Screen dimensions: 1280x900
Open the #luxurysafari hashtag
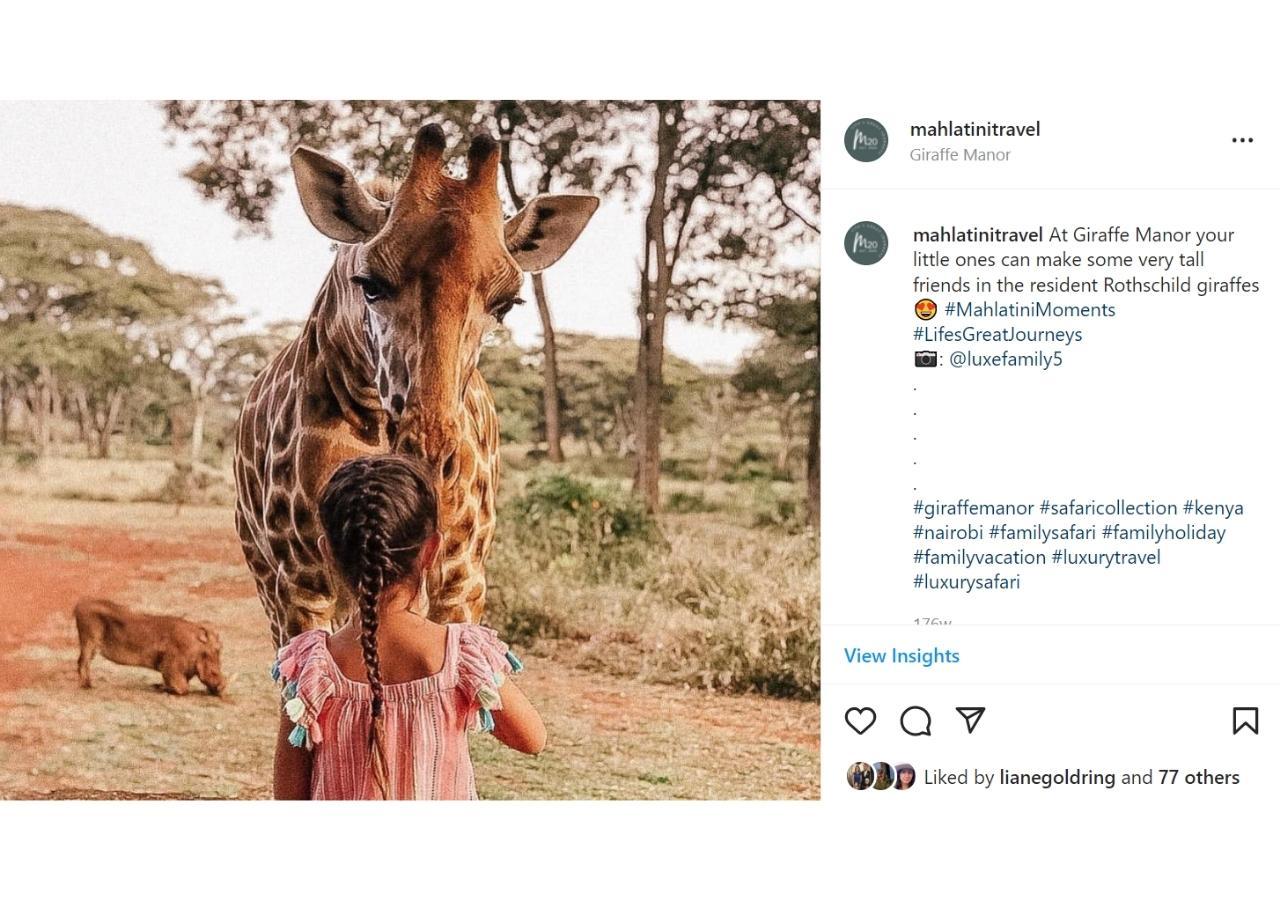[966, 582]
